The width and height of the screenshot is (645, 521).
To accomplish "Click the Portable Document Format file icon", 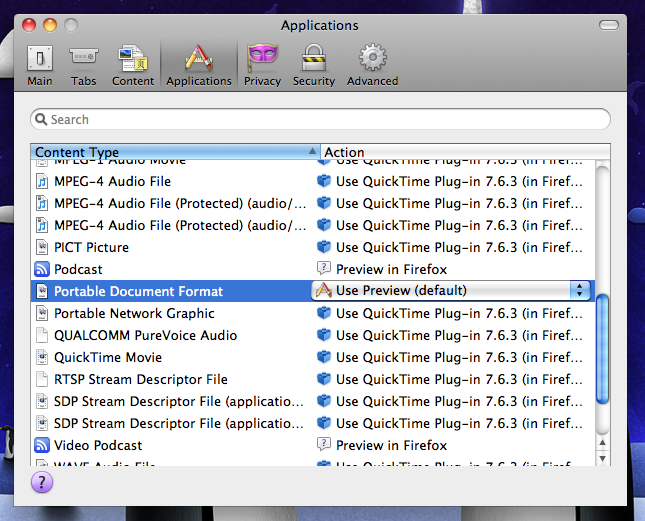I will (42, 291).
